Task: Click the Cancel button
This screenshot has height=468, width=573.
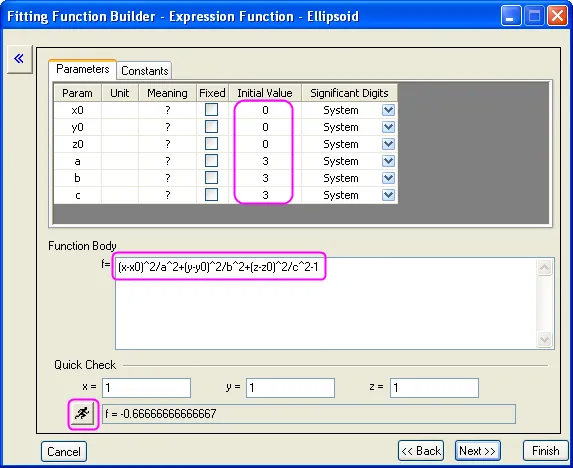Action: (64, 452)
